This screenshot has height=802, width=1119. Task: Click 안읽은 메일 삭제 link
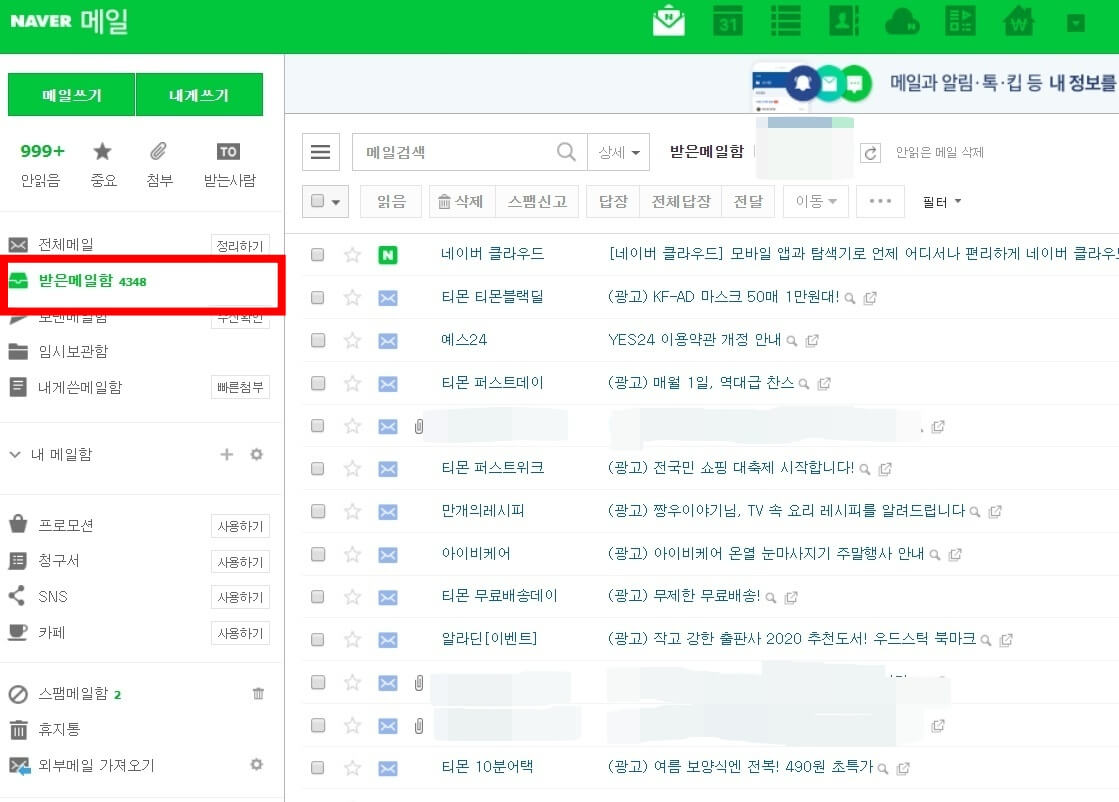tap(939, 152)
